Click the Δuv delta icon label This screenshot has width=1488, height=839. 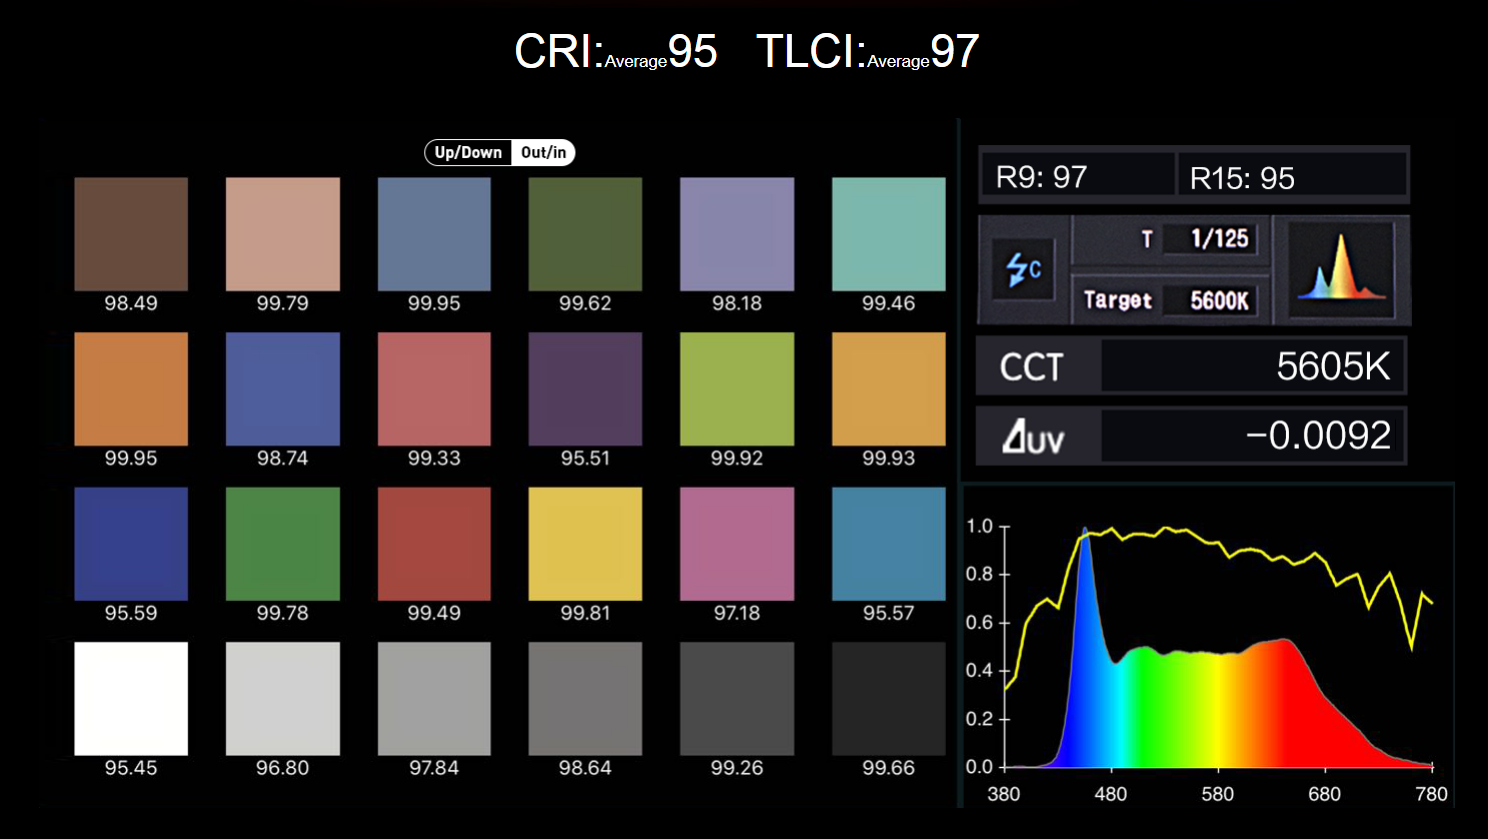tap(1033, 436)
